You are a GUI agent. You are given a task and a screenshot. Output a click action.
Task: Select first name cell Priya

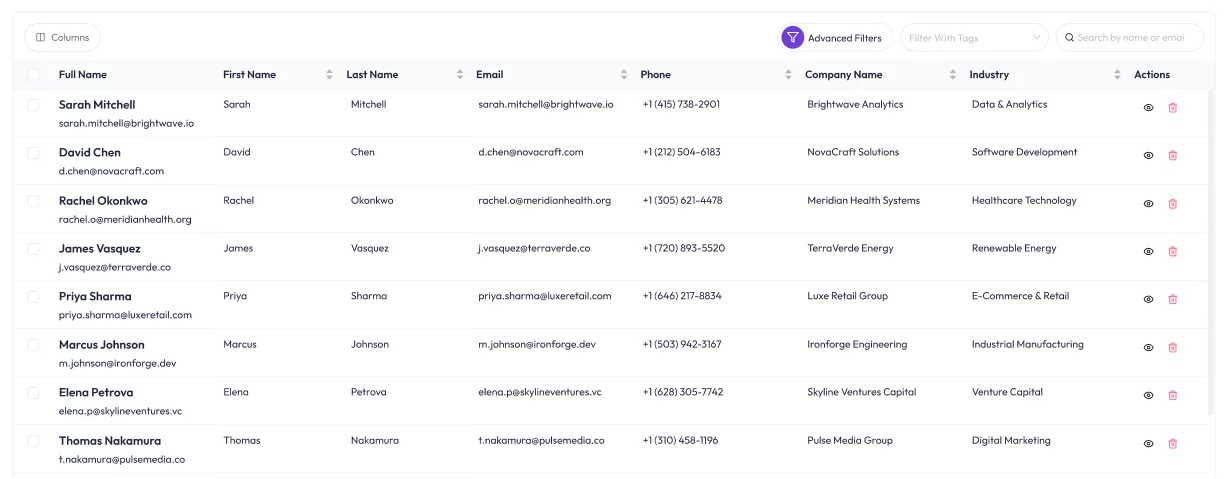pos(235,297)
